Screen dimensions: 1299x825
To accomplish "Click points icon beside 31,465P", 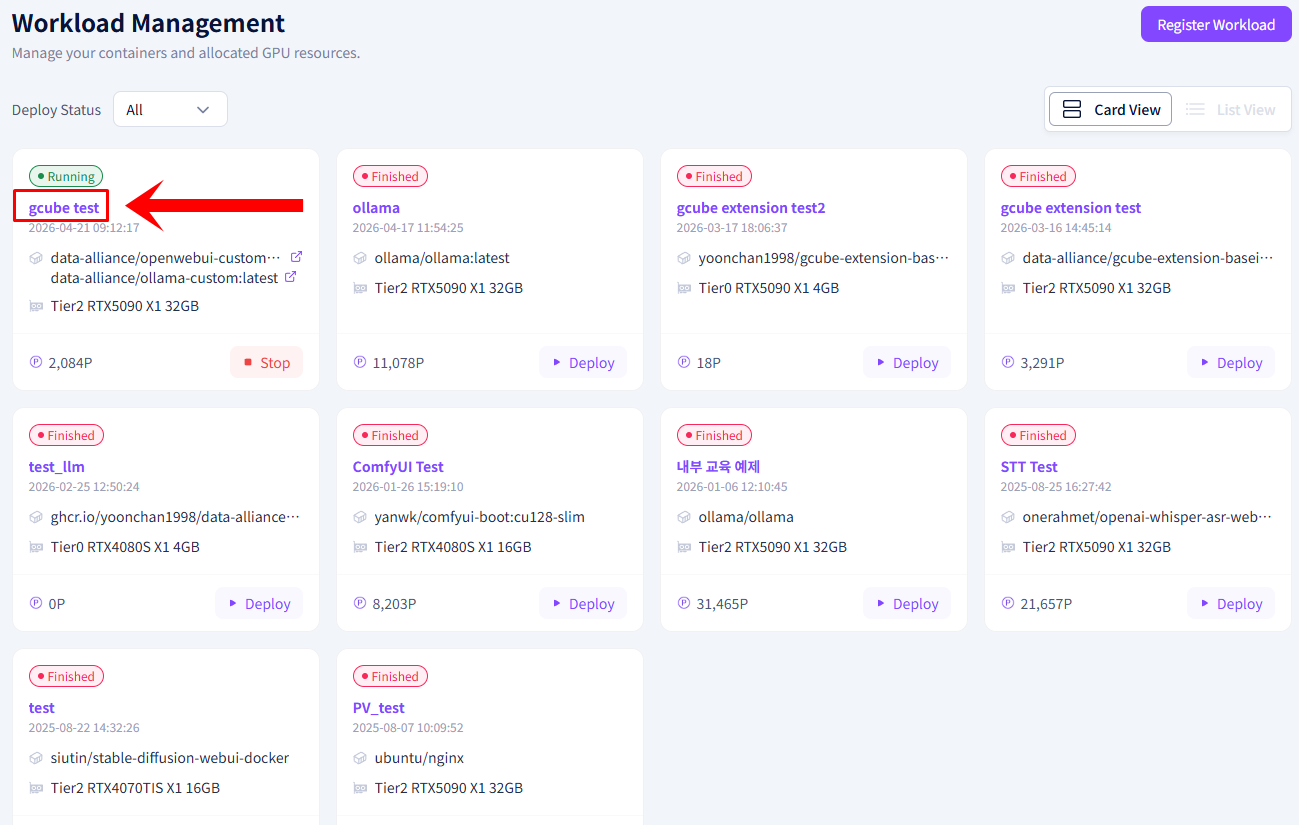I will pos(684,603).
